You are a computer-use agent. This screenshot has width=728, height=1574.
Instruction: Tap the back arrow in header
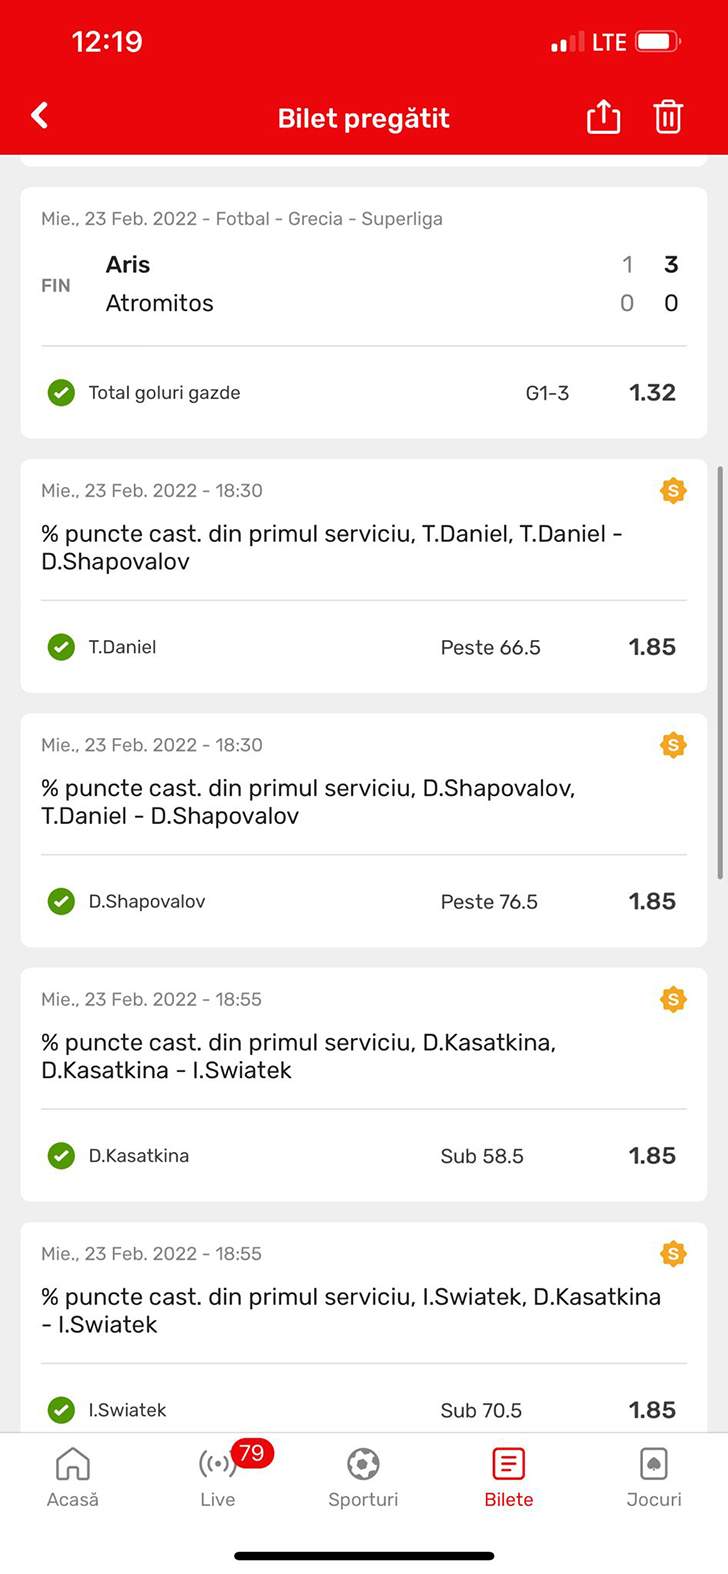(40, 116)
